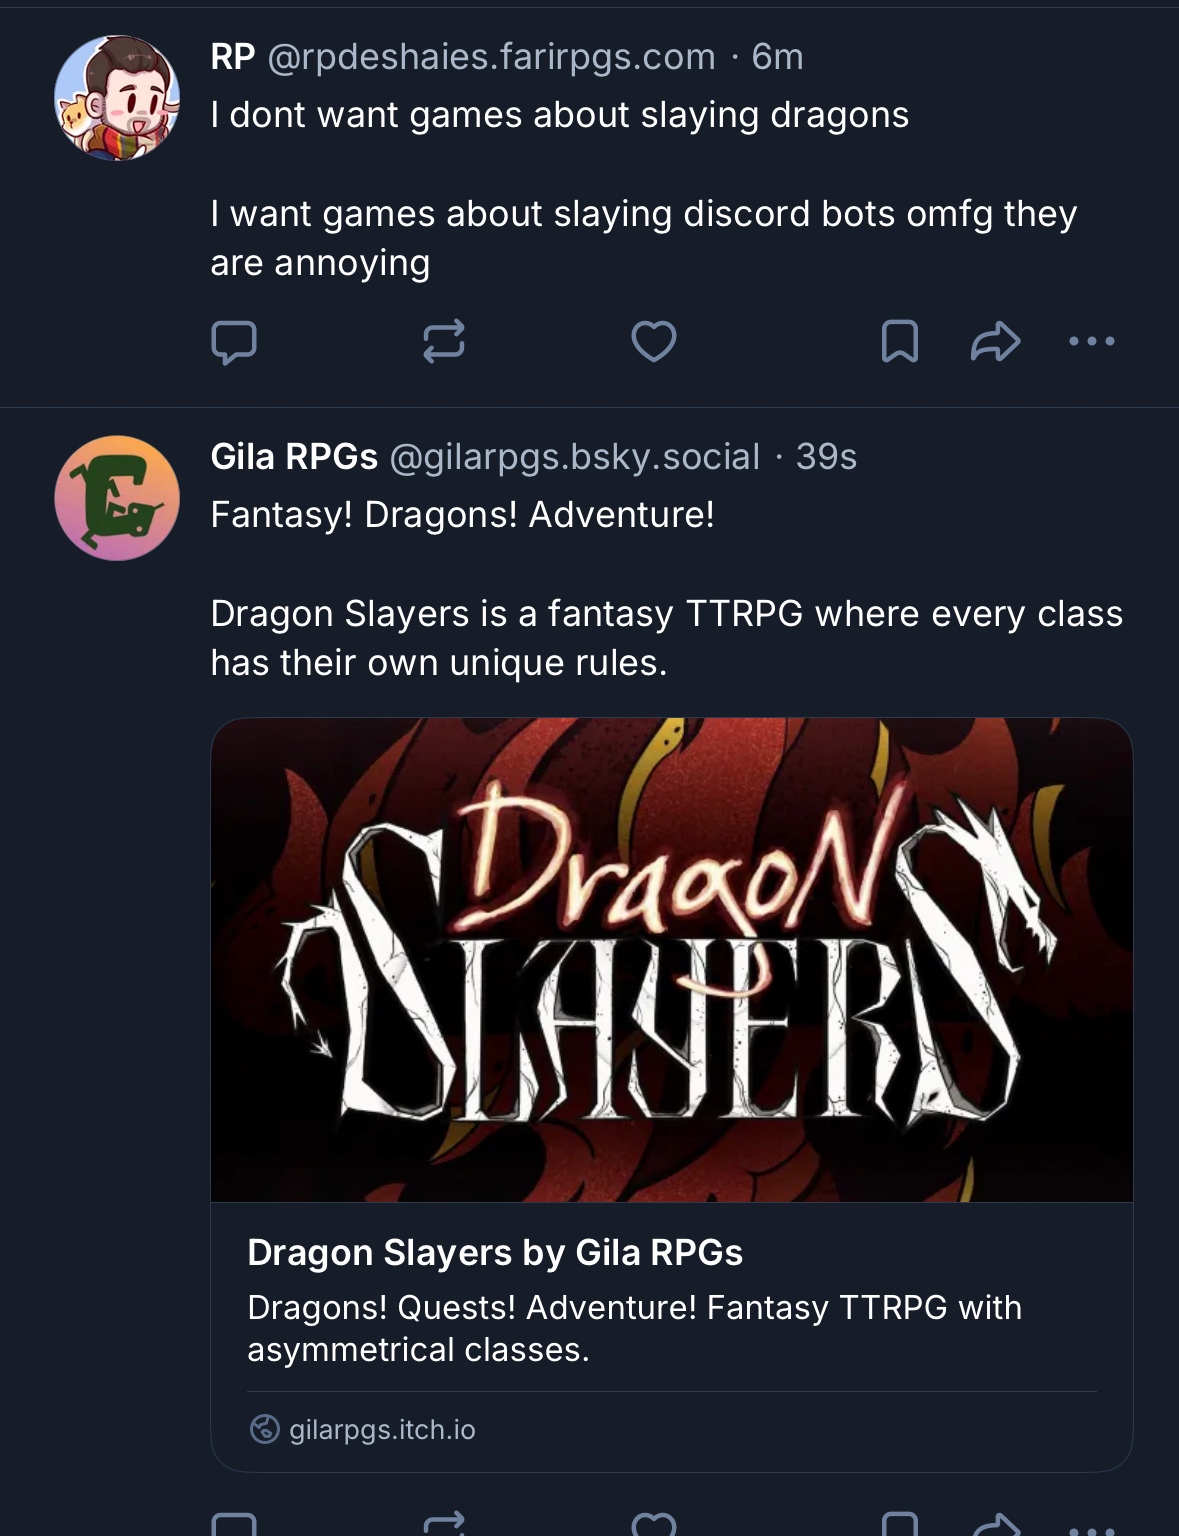The width and height of the screenshot is (1179, 1536).
Task: Bookmark RP's post
Action: [899, 342]
